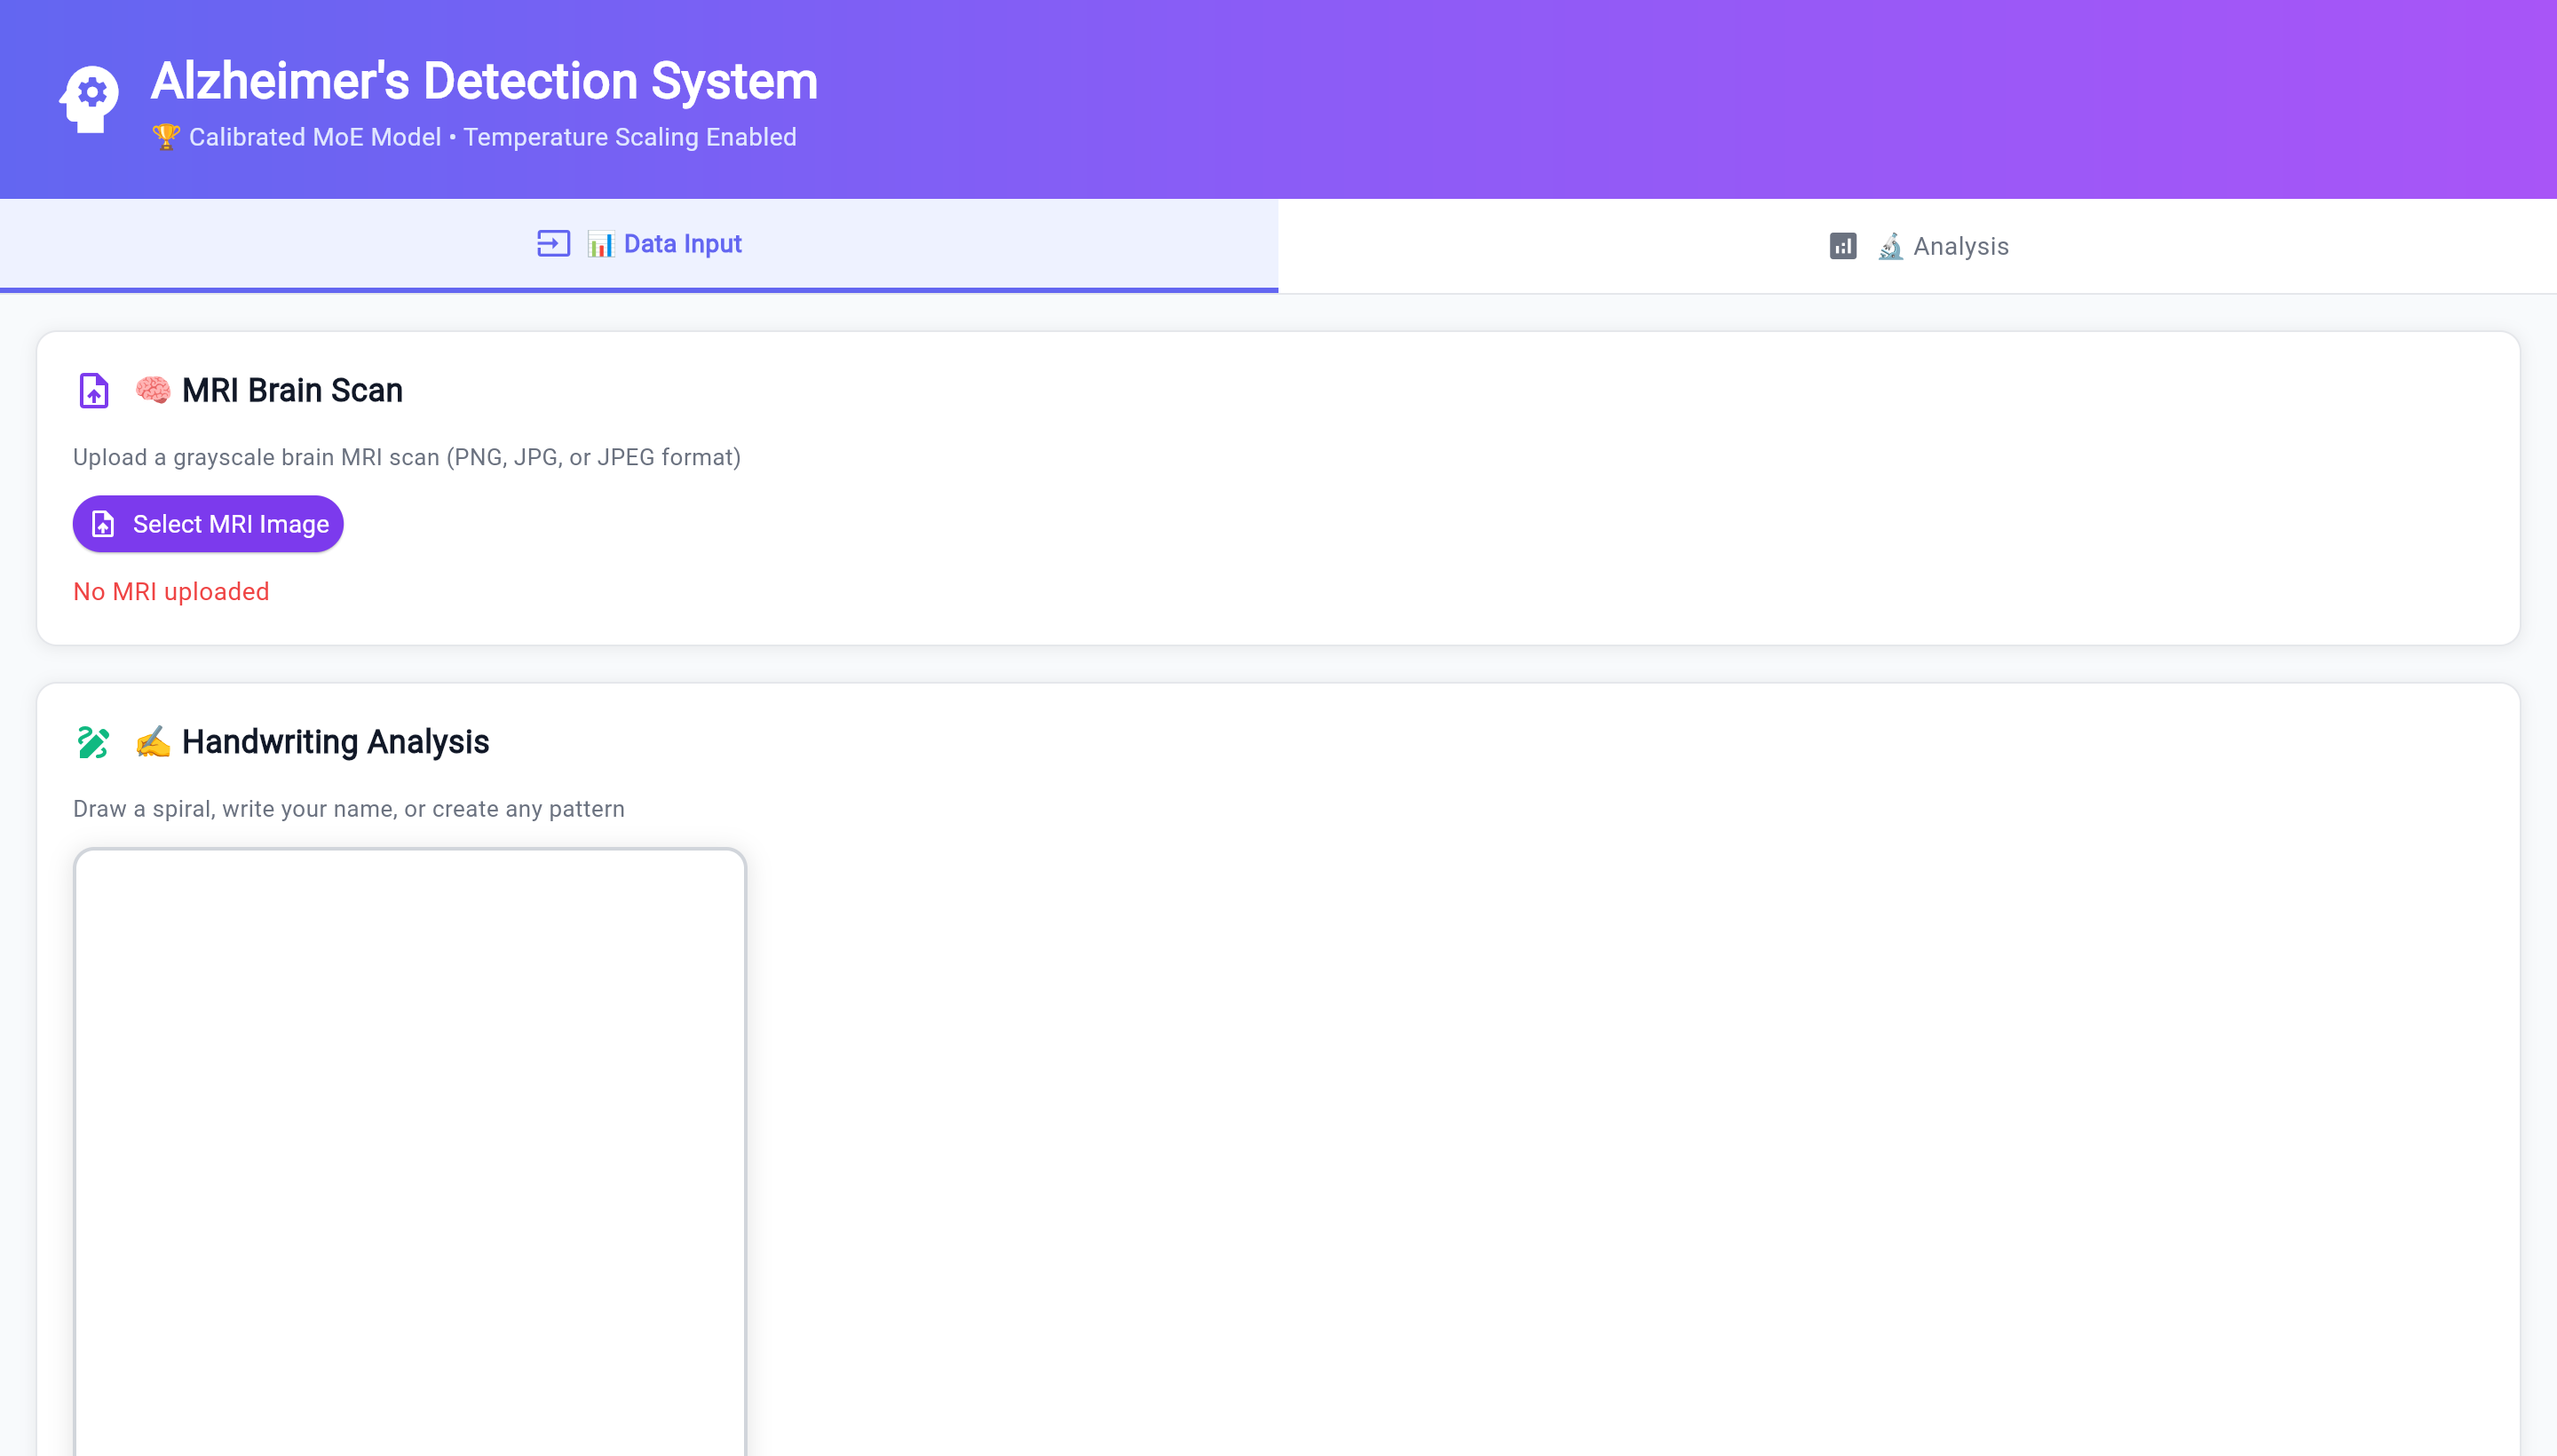The image size is (2557, 1456).
Task: Click the microscope emoji beside Analysis
Action: (x=1889, y=246)
